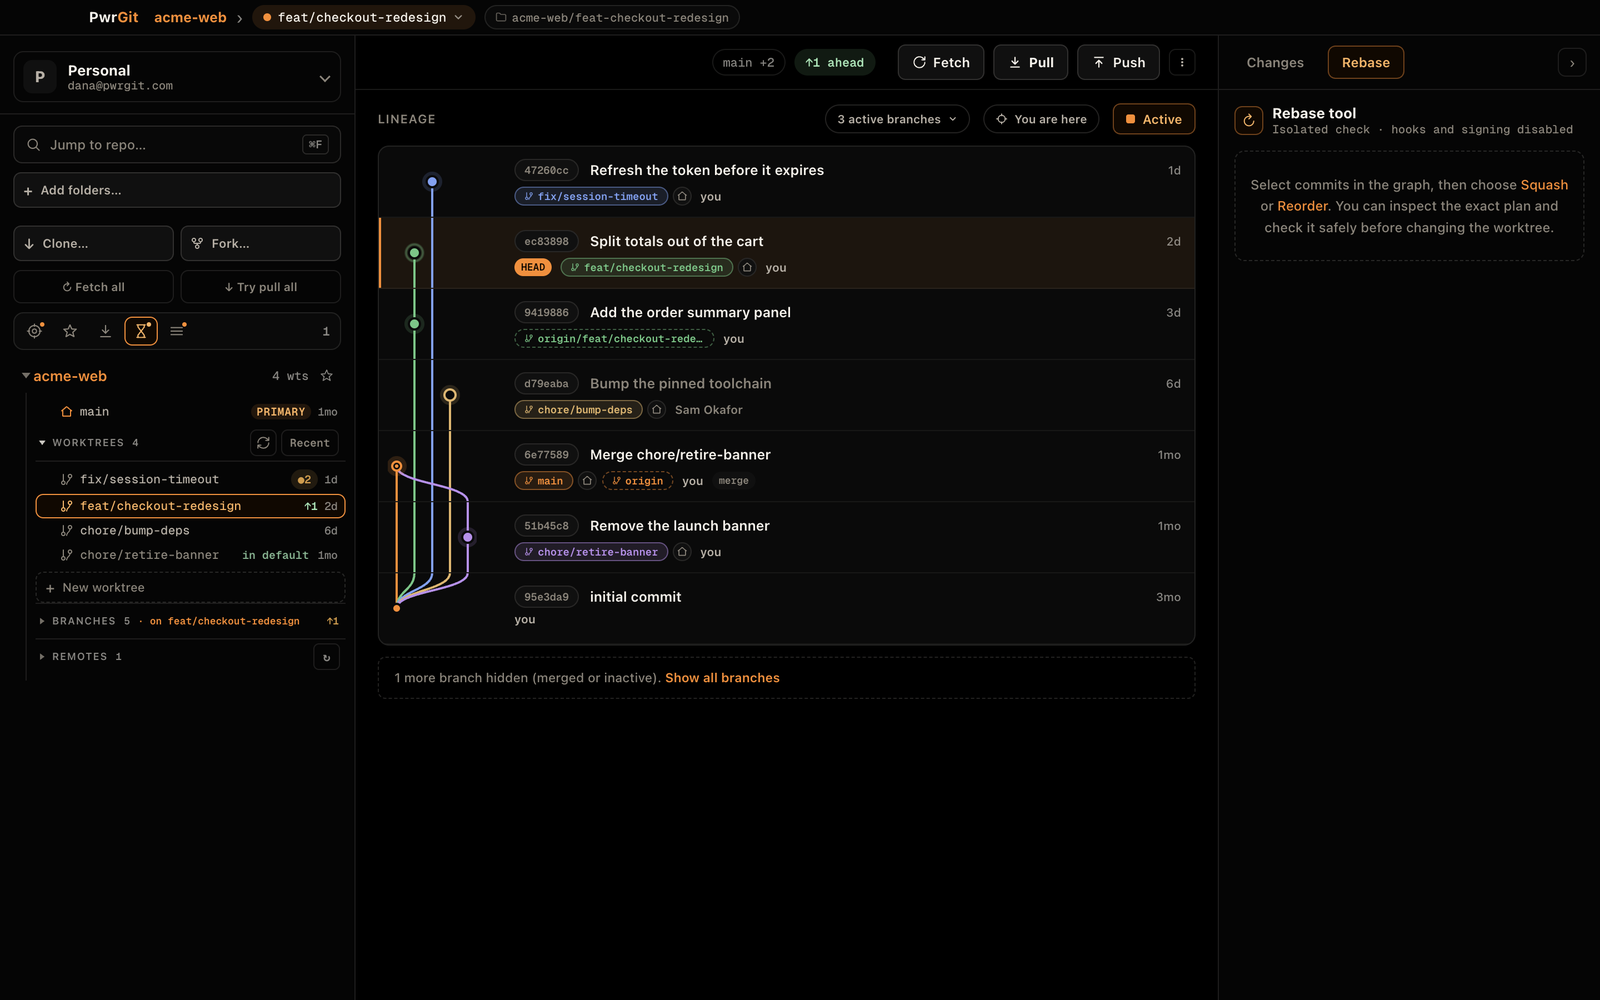Image resolution: width=1600 pixels, height=1000 pixels.
Task: Select fix/session-timeout worktree
Action: 190,479
